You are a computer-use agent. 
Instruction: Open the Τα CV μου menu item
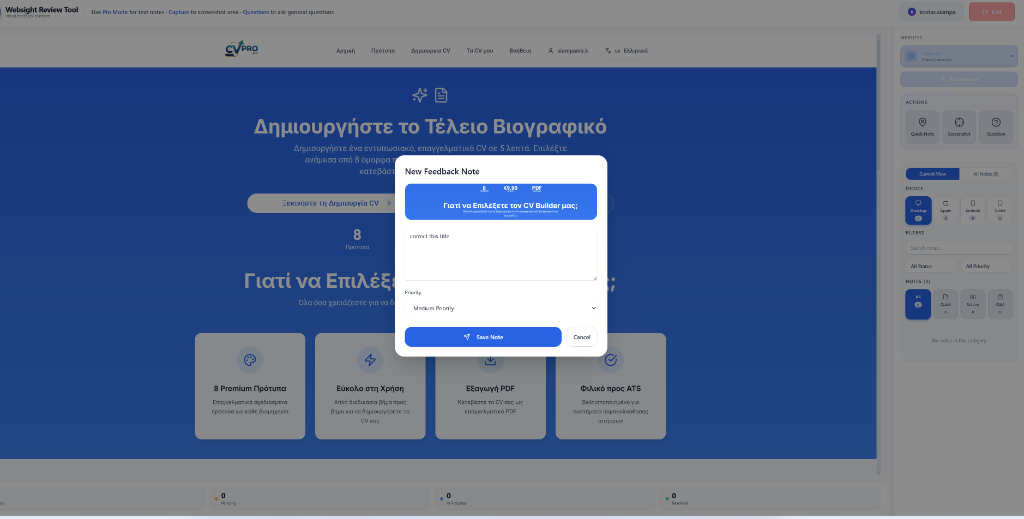[479, 50]
